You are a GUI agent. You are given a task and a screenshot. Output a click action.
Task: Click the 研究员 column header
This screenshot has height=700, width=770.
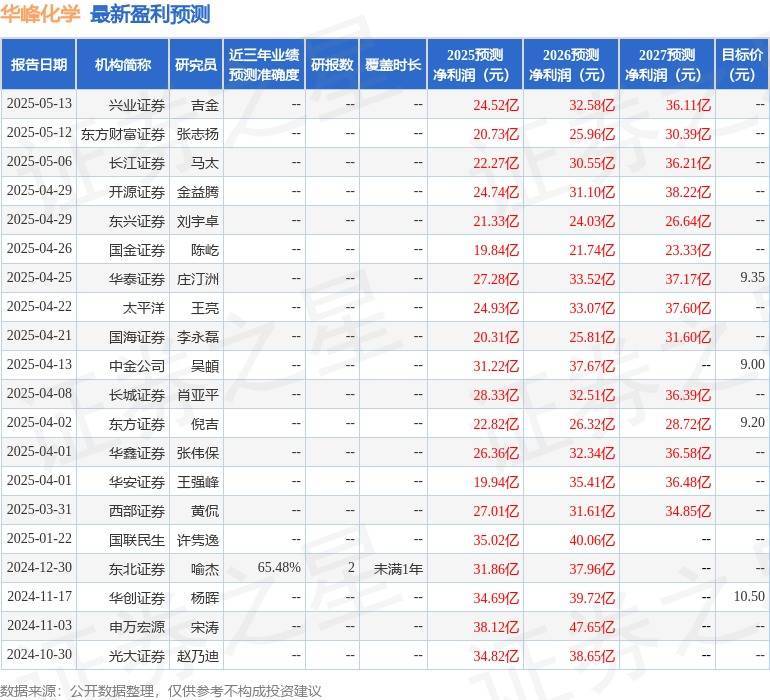pos(195,65)
